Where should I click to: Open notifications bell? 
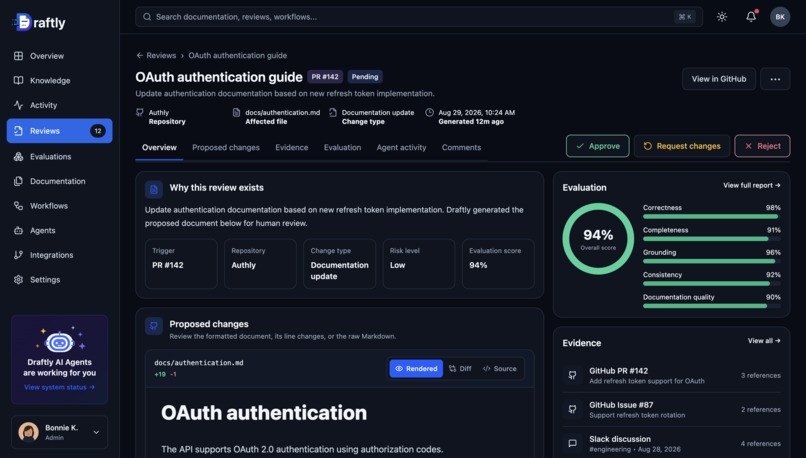(751, 16)
